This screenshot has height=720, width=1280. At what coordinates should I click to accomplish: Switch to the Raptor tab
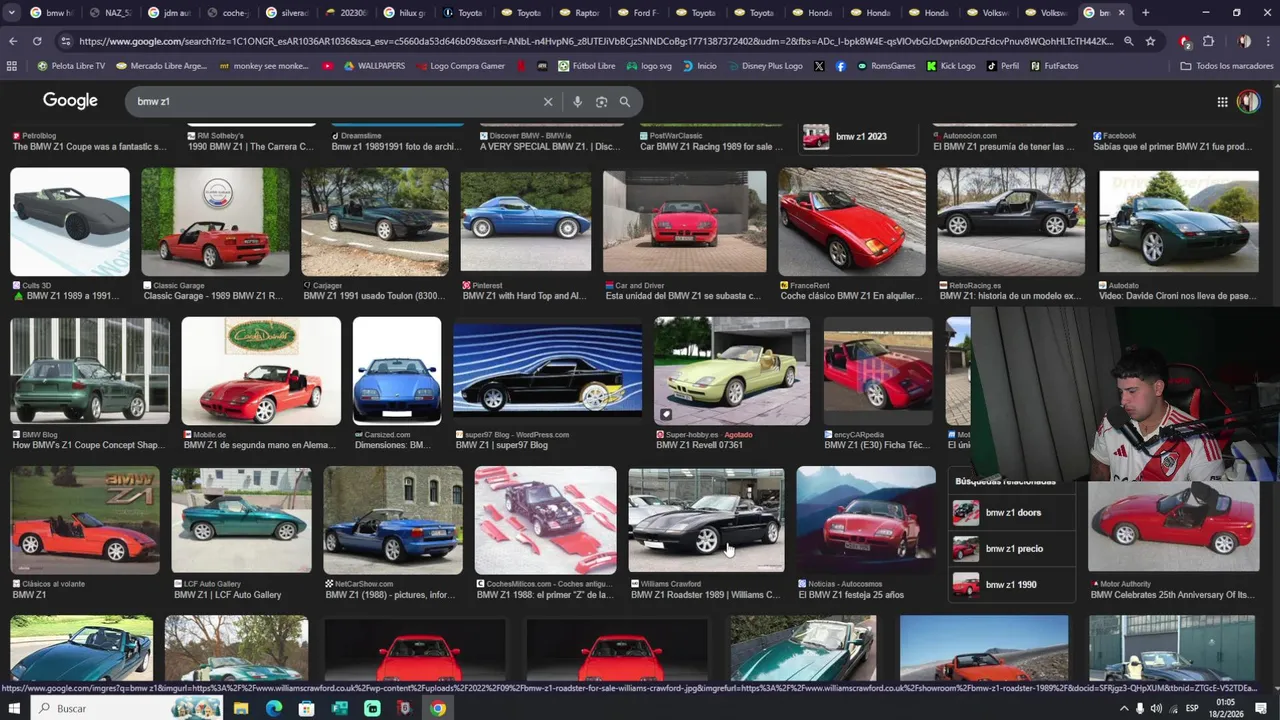click(x=580, y=13)
